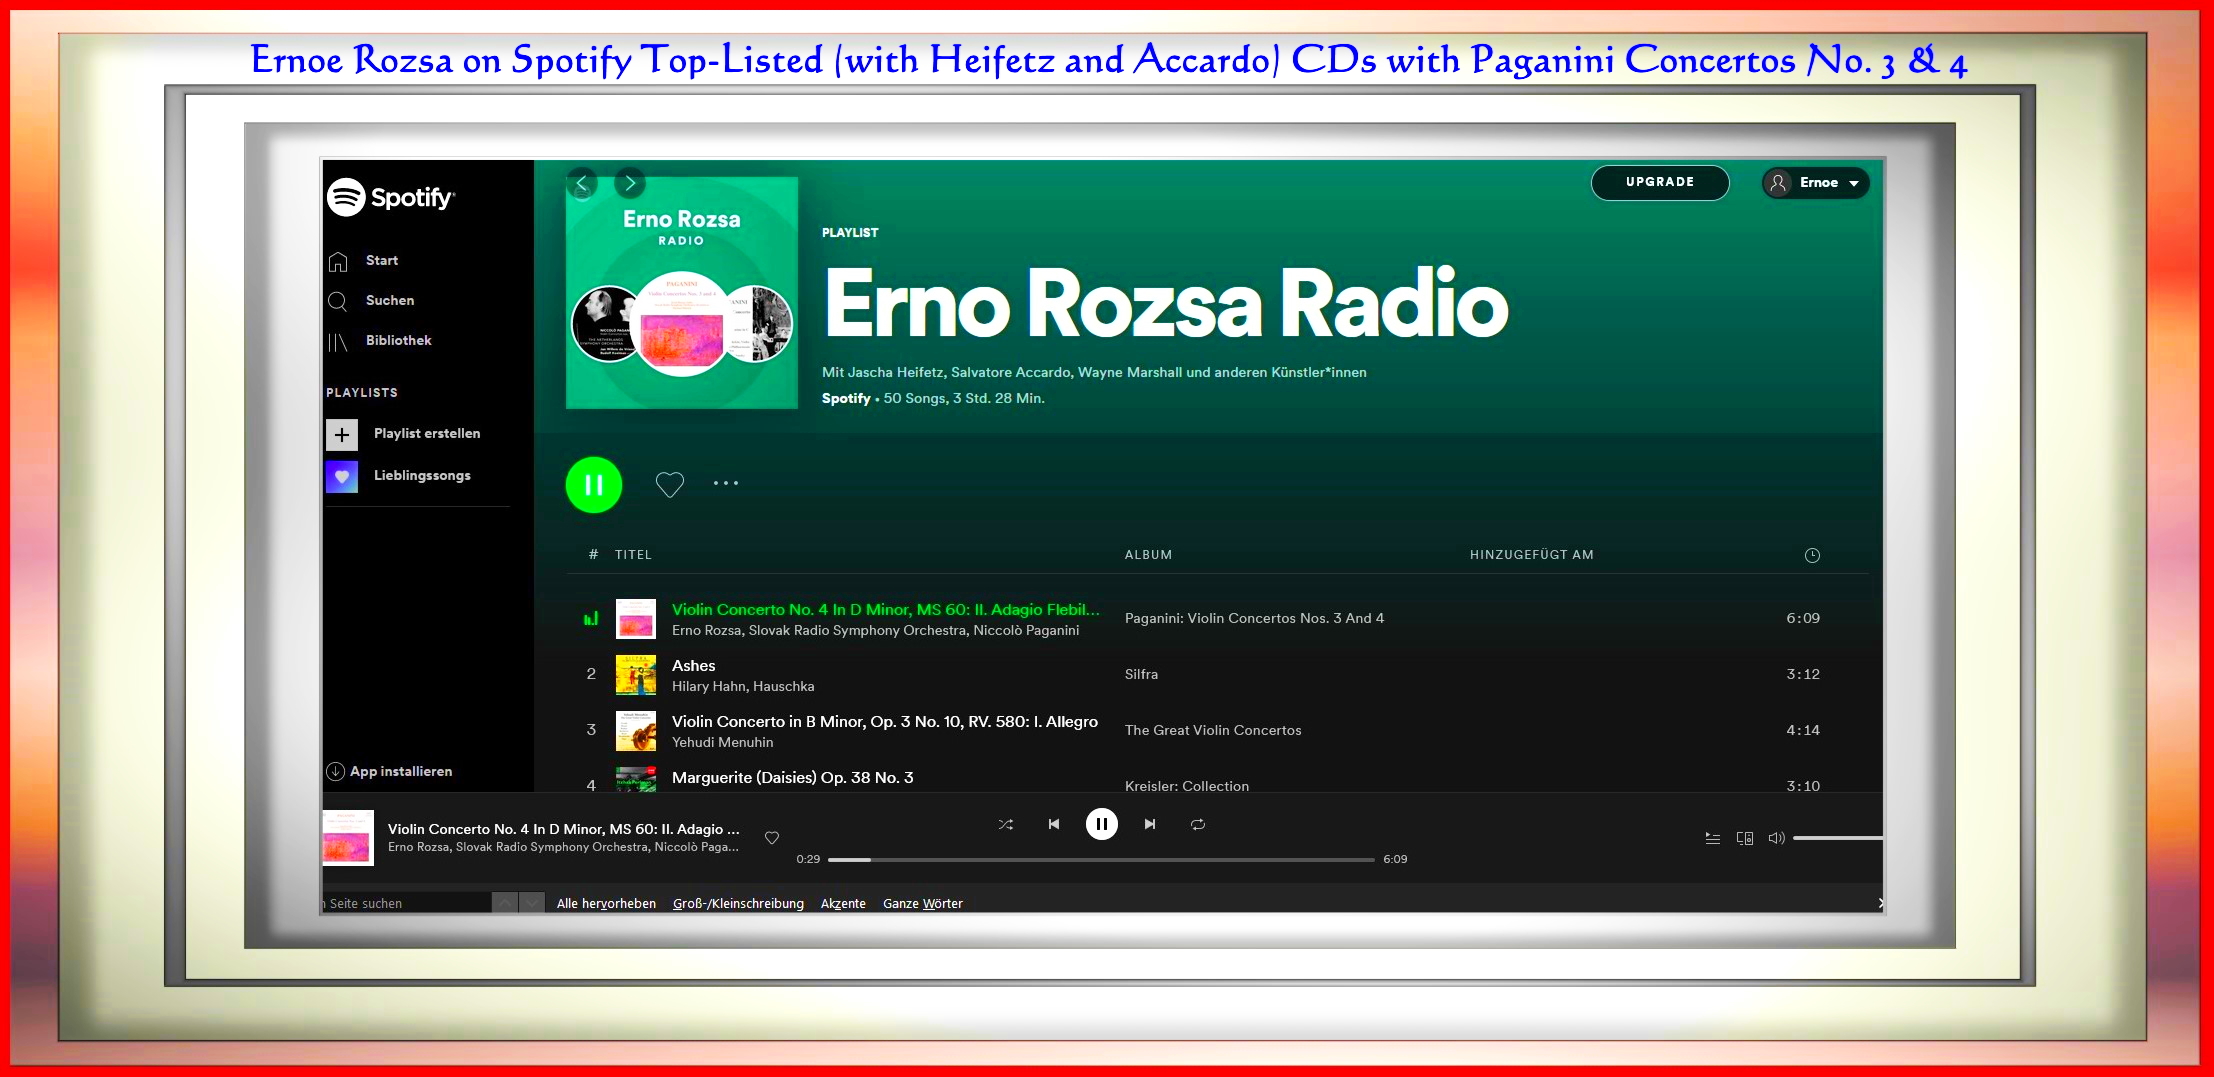The height and width of the screenshot is (1077, 2214).
Task: Click the UPGRADE button
Action: coord(1660,182)
